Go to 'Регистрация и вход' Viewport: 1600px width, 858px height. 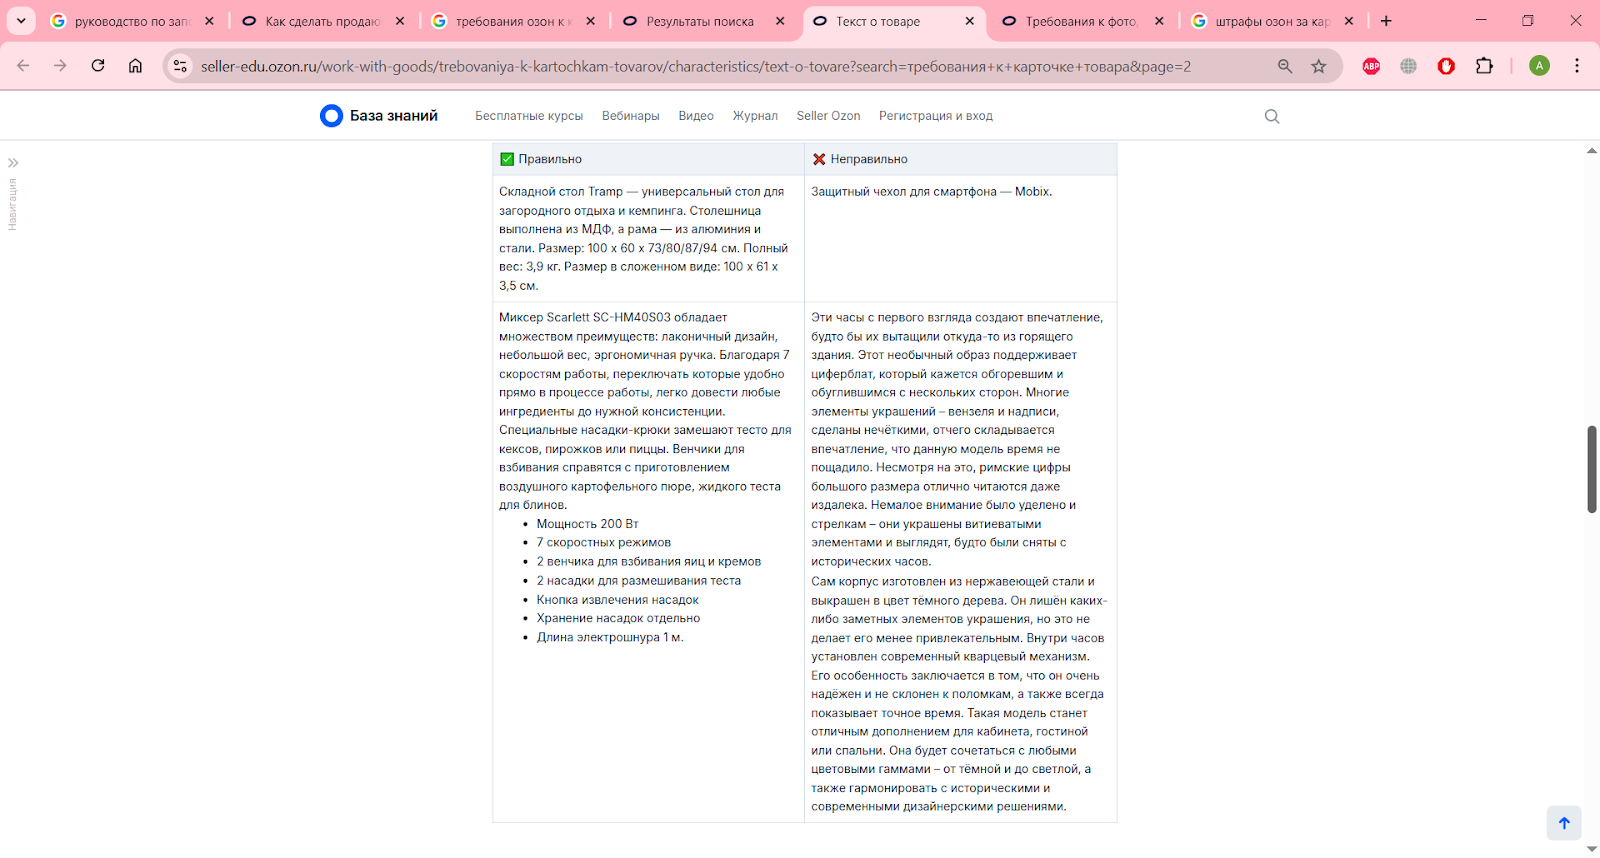[936, 116]
